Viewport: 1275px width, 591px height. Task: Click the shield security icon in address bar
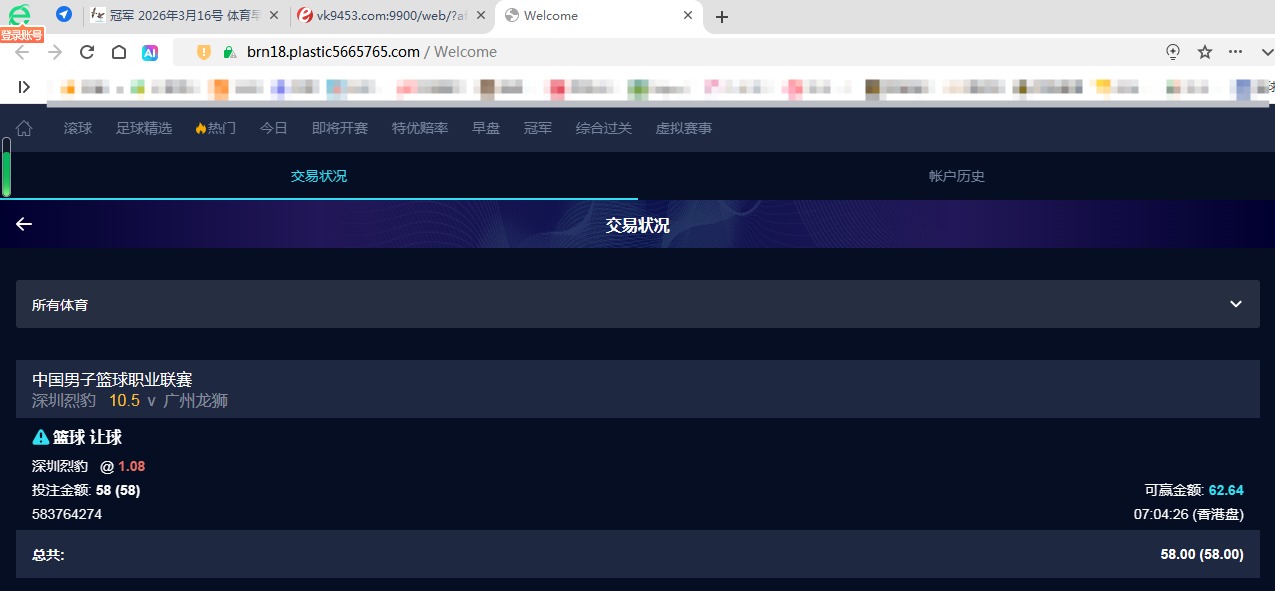[204, 52]
